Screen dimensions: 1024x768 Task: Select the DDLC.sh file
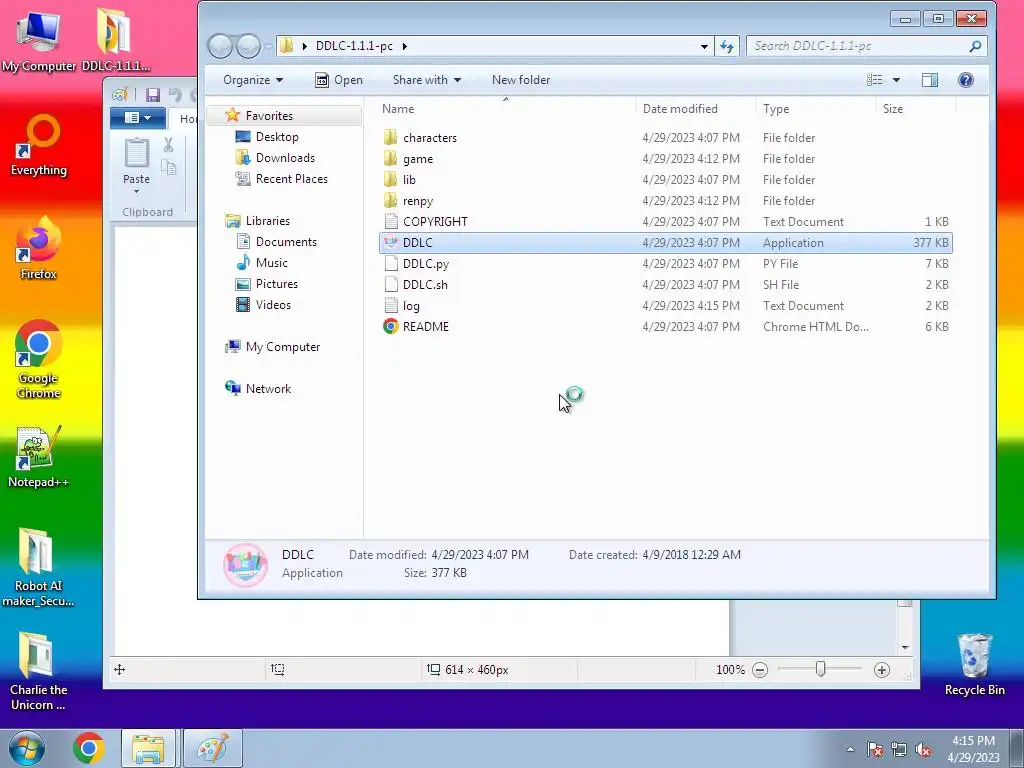click(x=665, y=285)
